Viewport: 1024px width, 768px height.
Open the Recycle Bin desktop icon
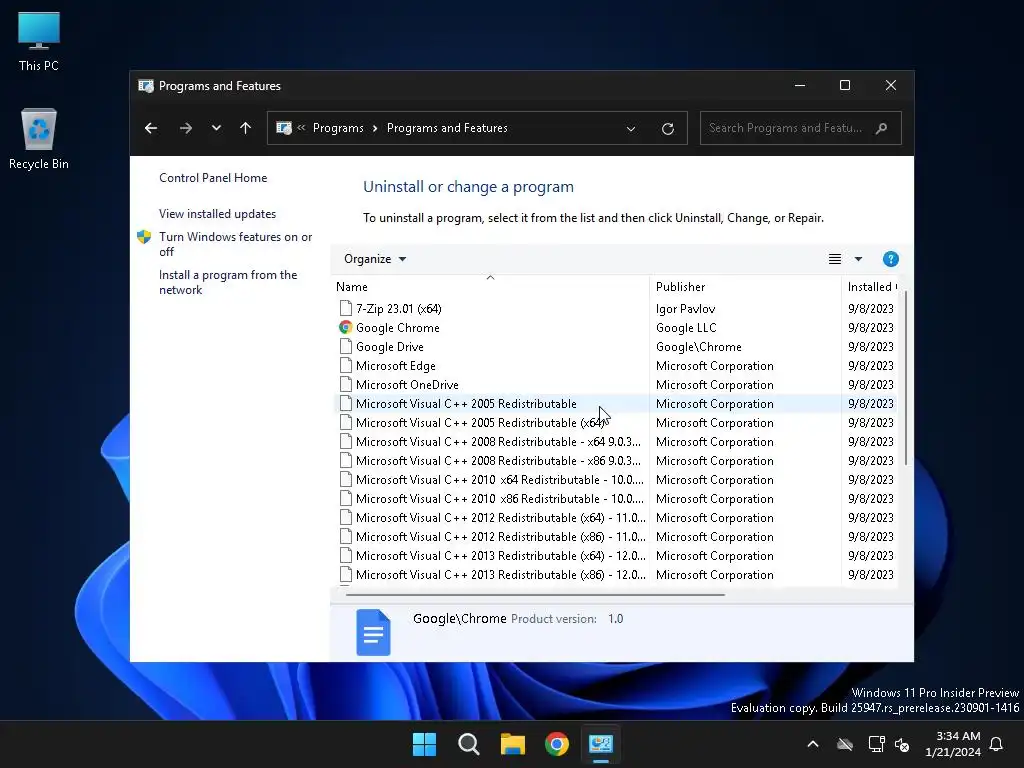39,138
